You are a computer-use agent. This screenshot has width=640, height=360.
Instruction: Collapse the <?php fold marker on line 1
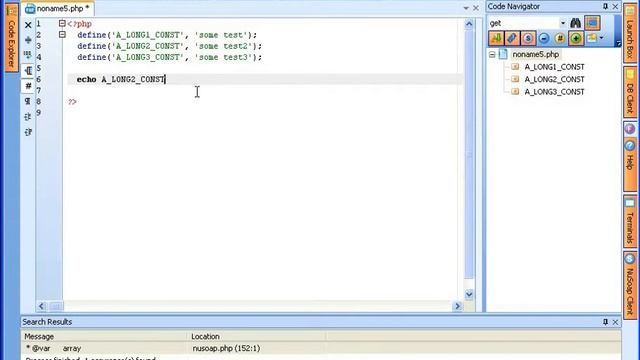(62, 24)
